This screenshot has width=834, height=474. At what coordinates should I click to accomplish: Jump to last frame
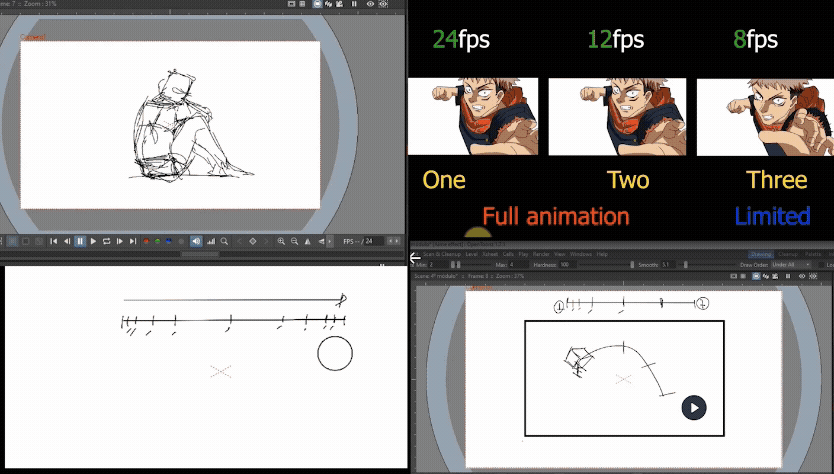133,241
